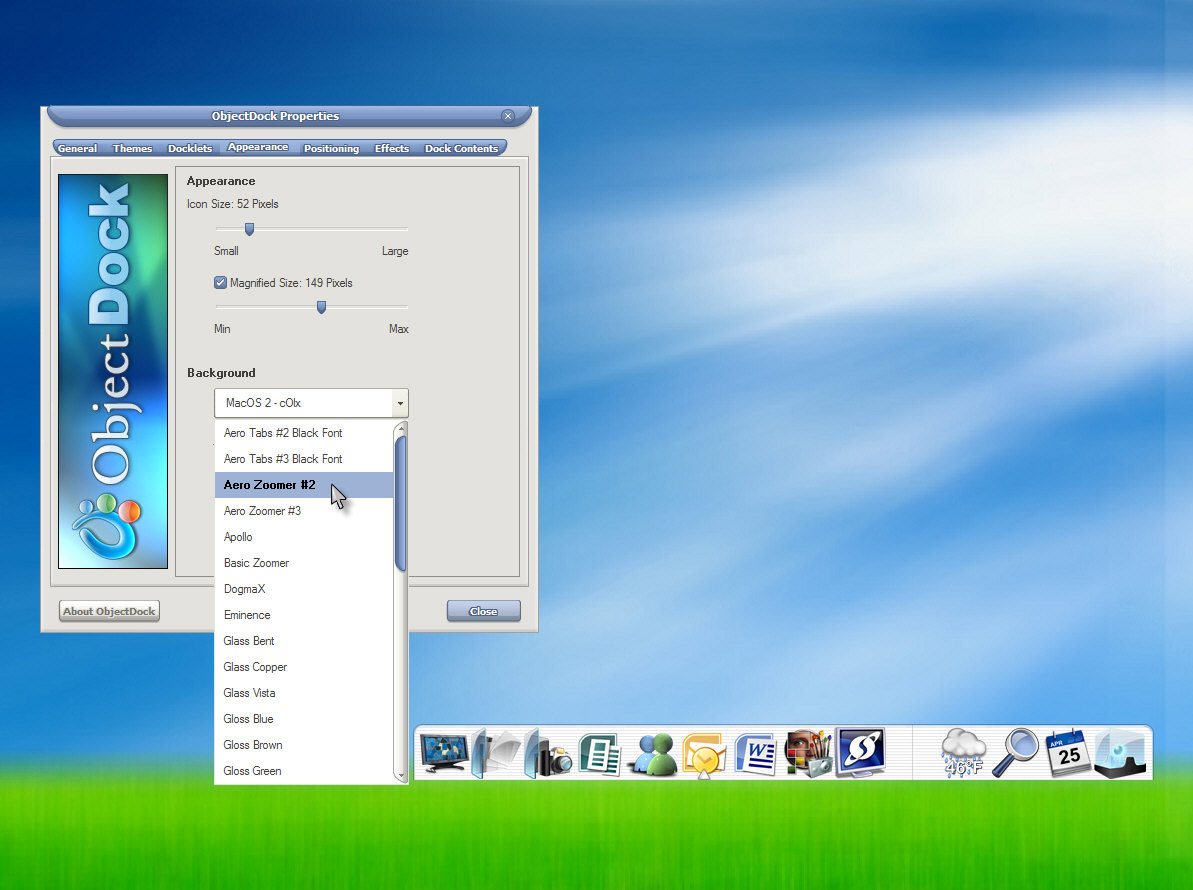The image size is (1193, 890).
Task: Switch to the Positioning tab
Action: coord(332,148)
